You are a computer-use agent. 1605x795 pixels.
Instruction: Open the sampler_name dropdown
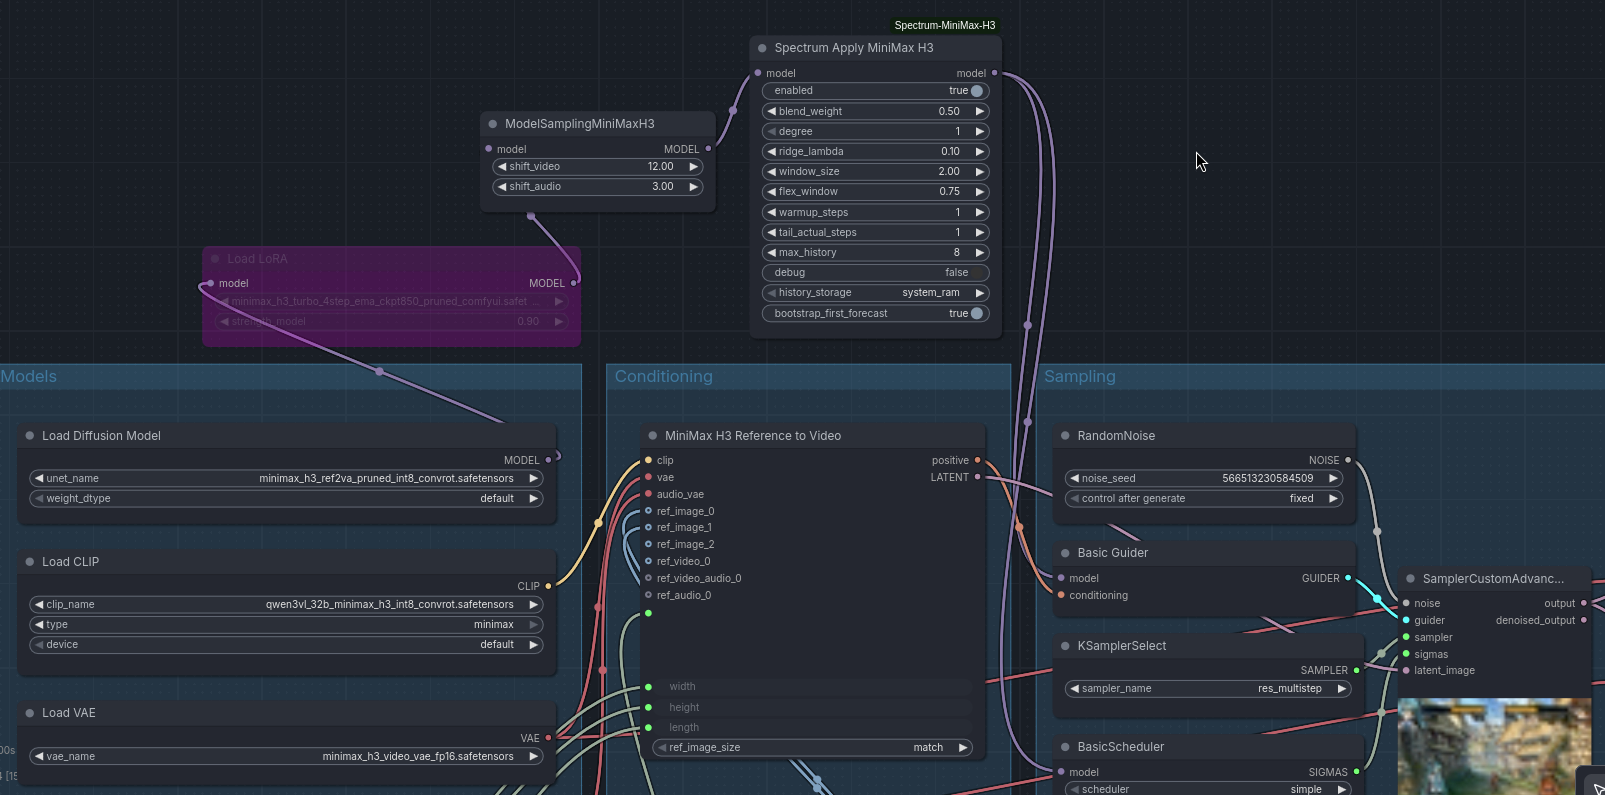pyautogui.click(x=1209, y=689)
